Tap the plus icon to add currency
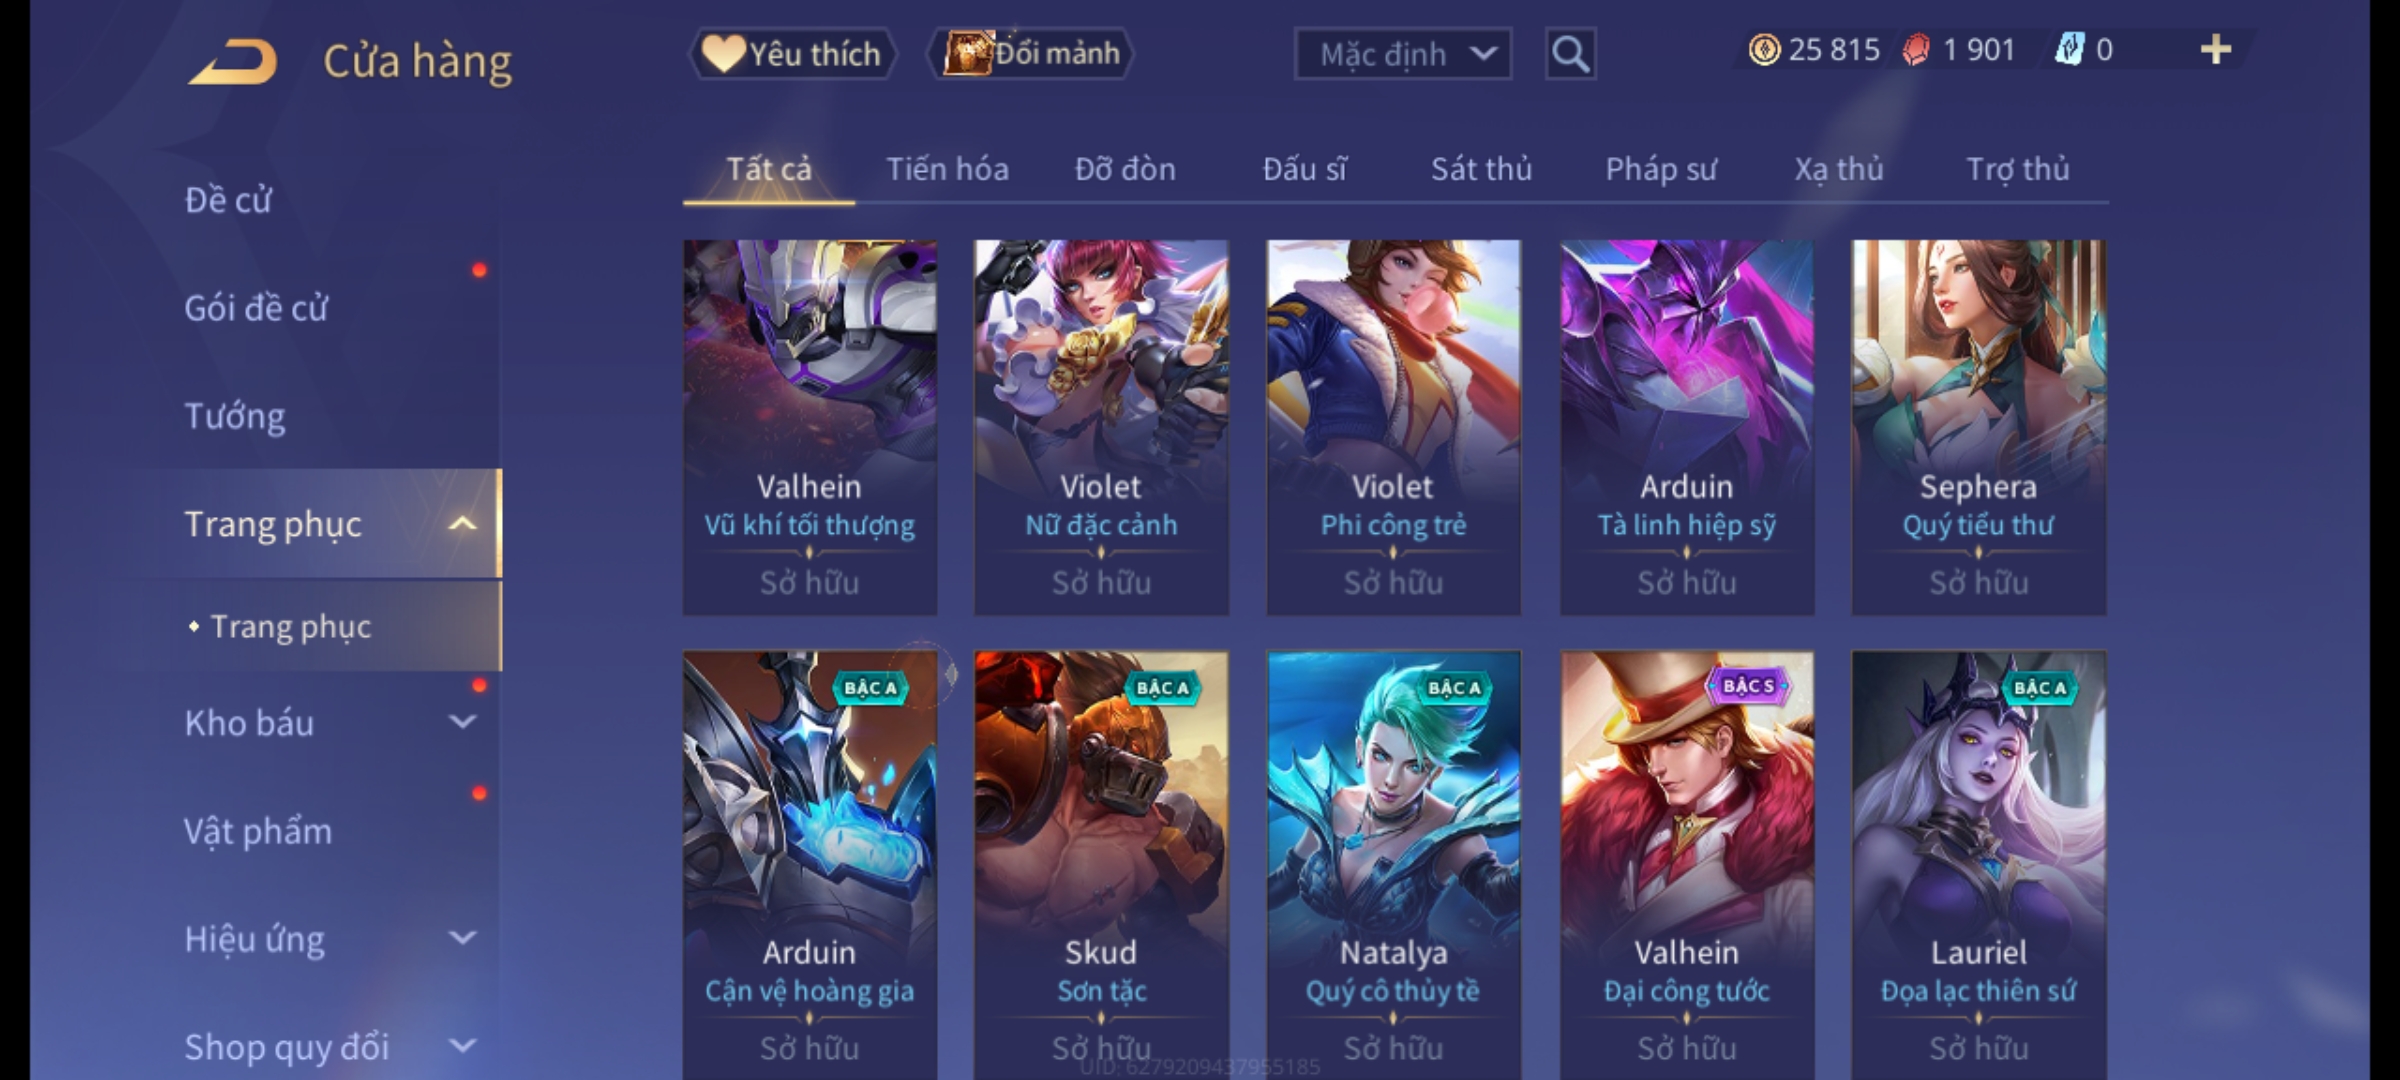Screen dimensions: 2400x1080 coord(2216,50)
